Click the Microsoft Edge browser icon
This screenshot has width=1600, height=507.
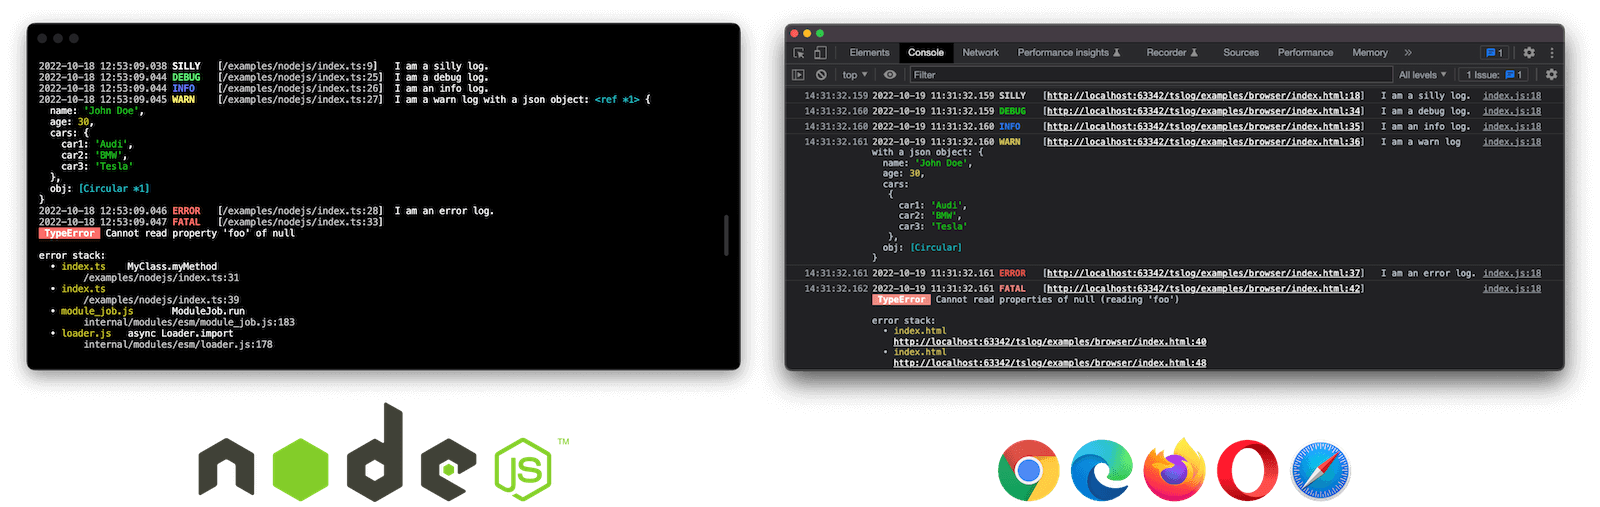1101,471
